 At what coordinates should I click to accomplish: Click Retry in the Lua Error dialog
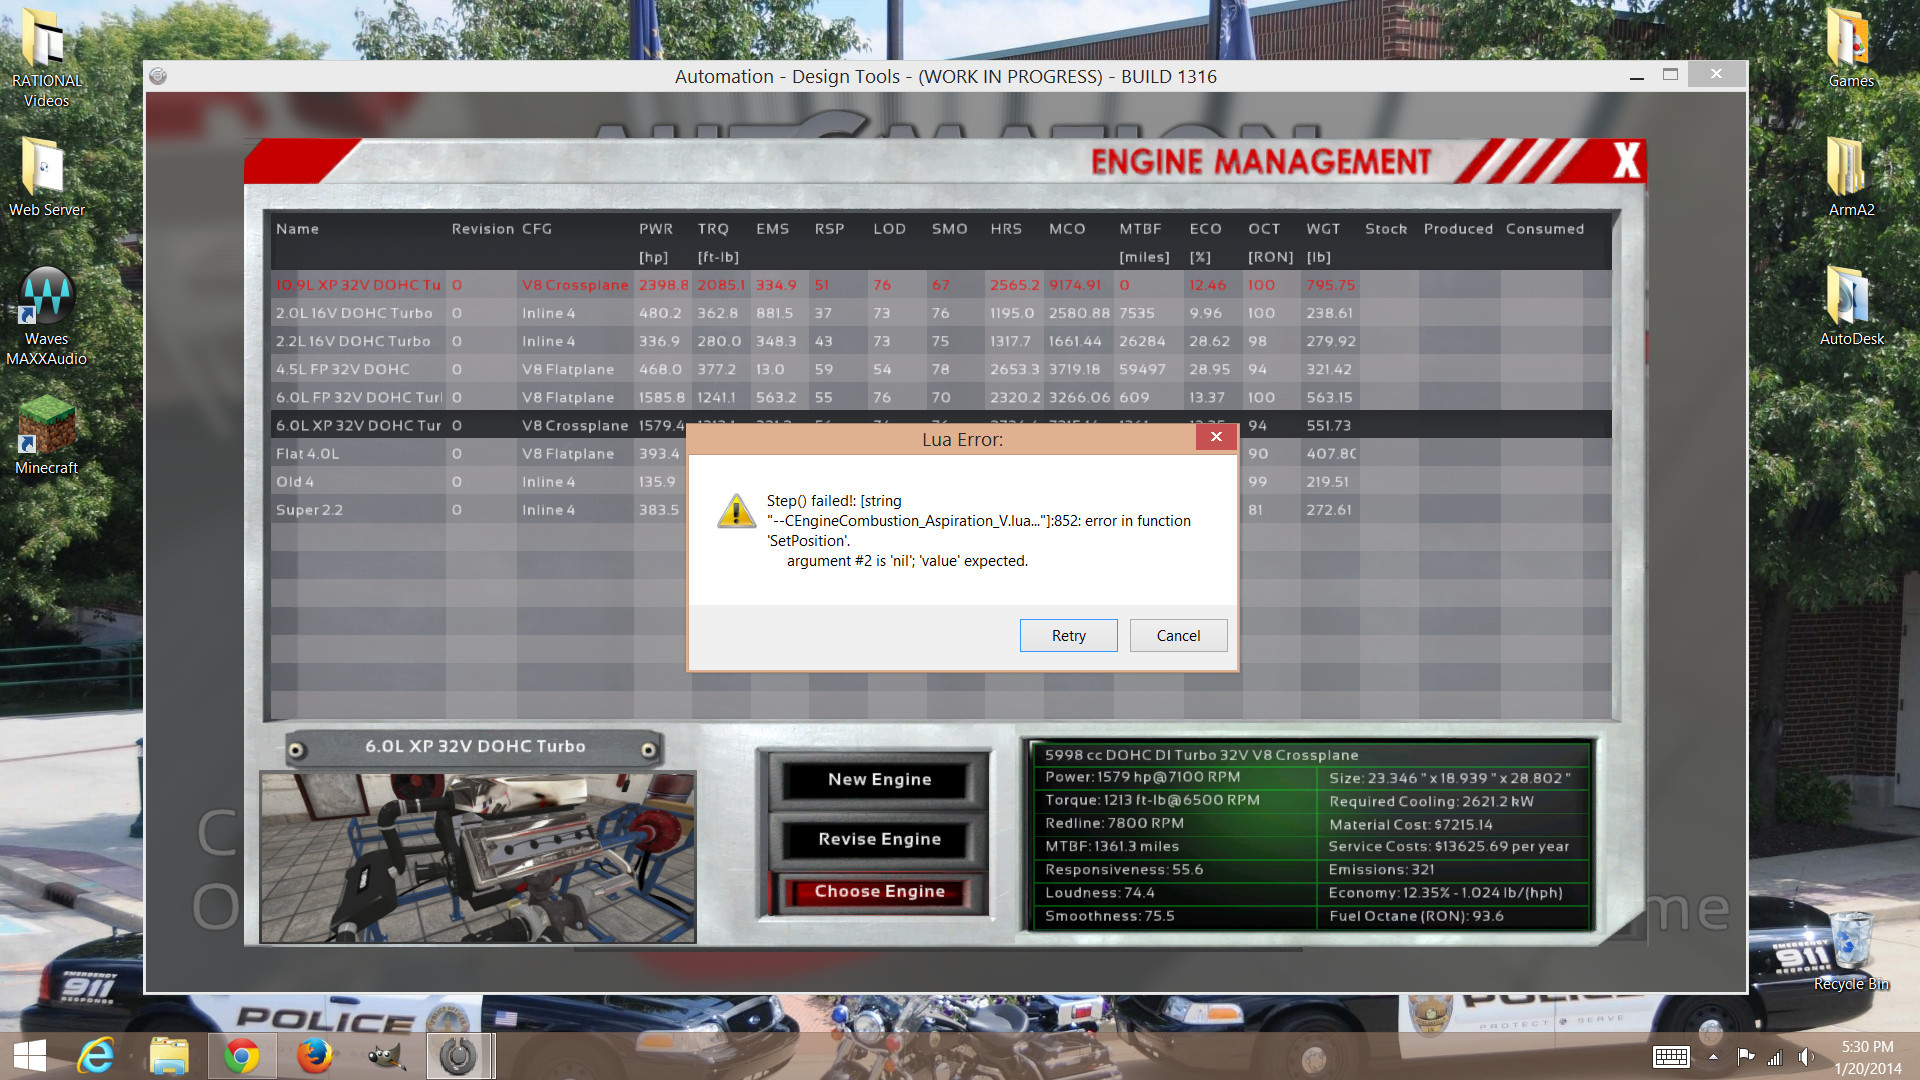[1068, 636]
